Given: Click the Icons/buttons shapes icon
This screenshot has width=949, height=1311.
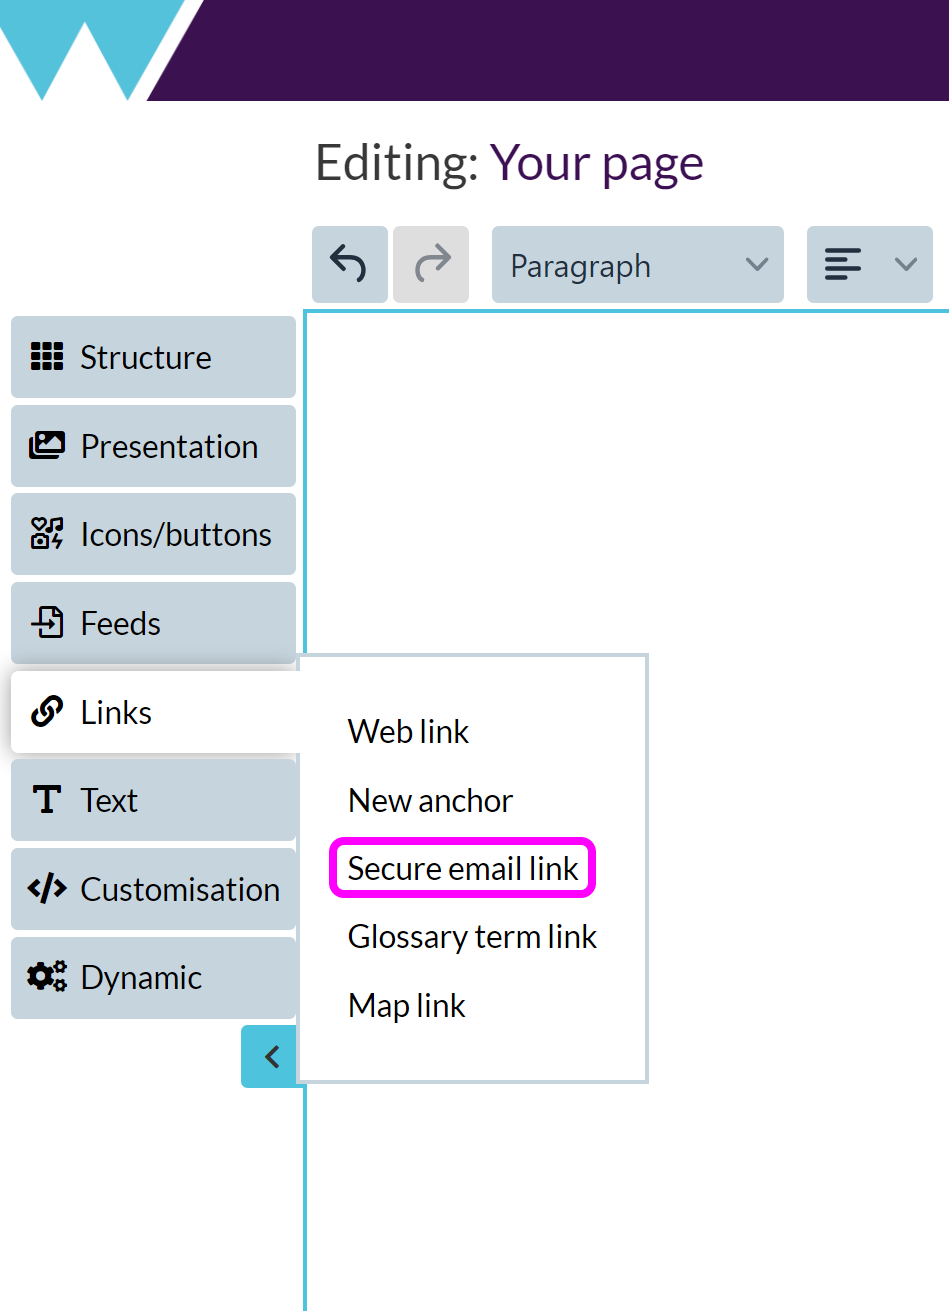Looking at the screenshot, I should 47,534.
